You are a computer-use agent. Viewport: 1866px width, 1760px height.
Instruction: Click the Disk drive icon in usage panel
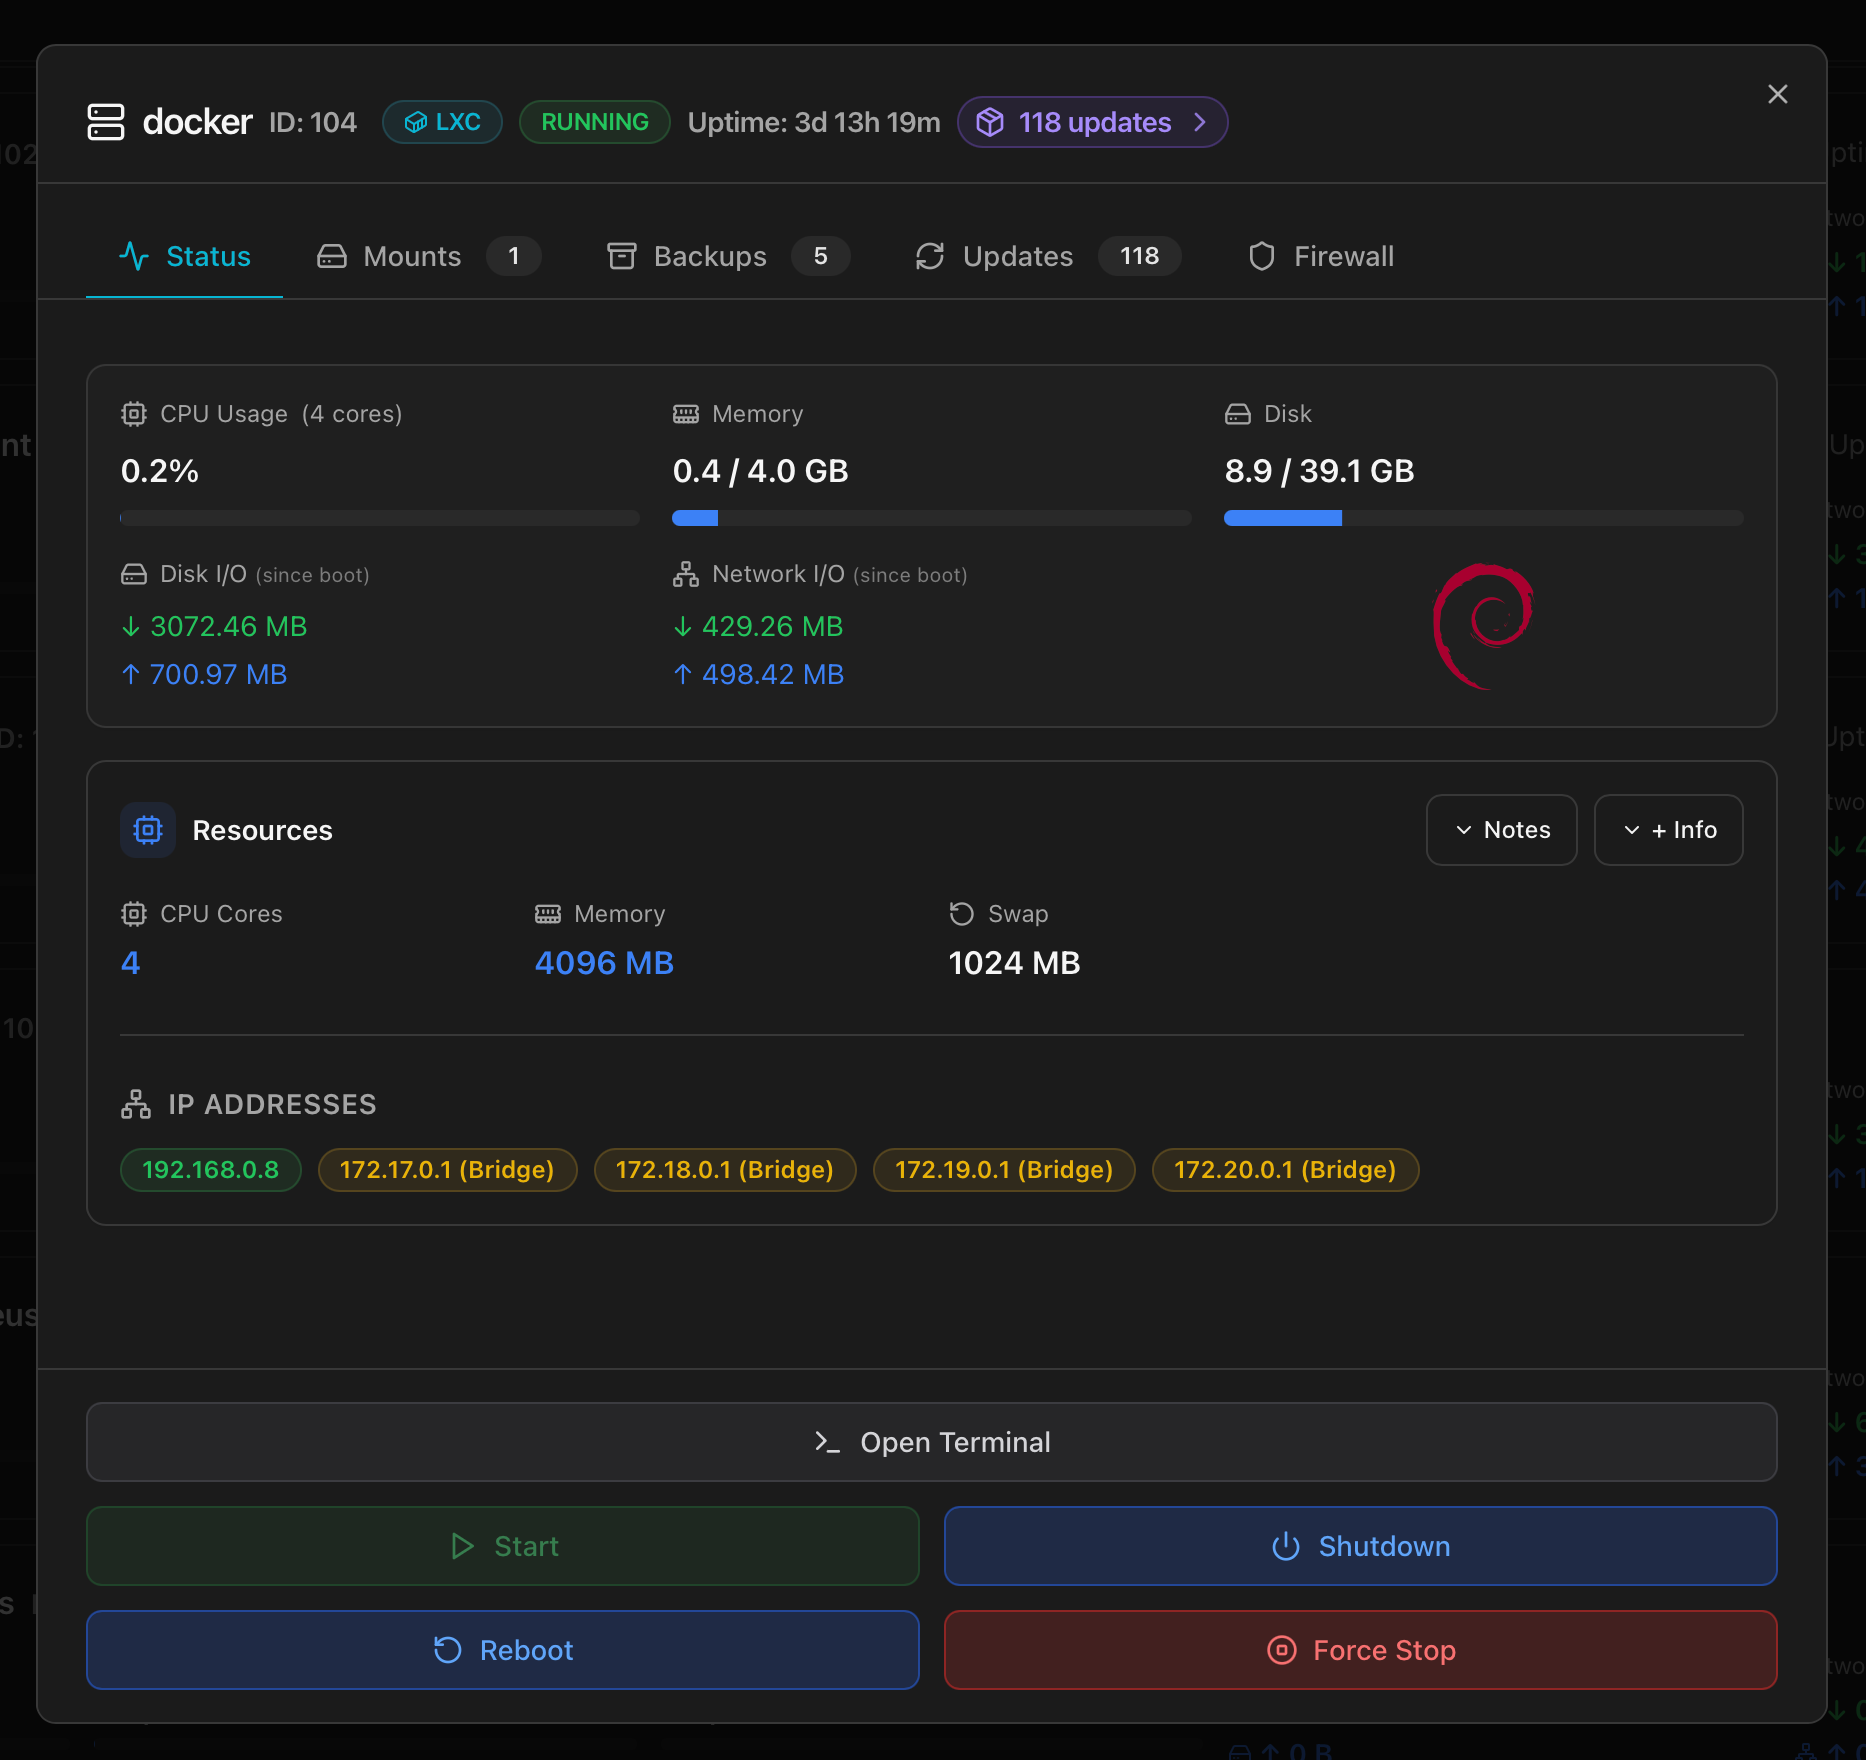(x=1238, y=414)
